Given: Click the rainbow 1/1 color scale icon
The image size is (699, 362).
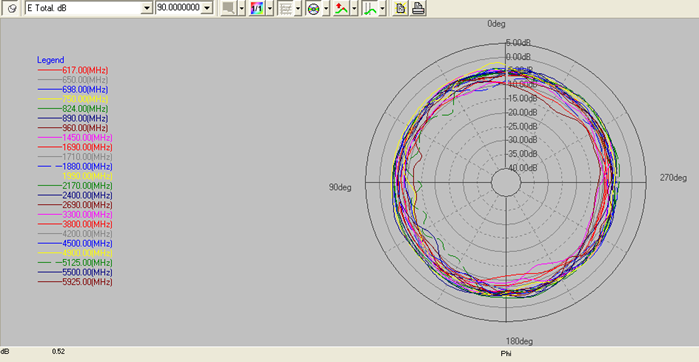Looking at the screenshot, I should [257, 8].
